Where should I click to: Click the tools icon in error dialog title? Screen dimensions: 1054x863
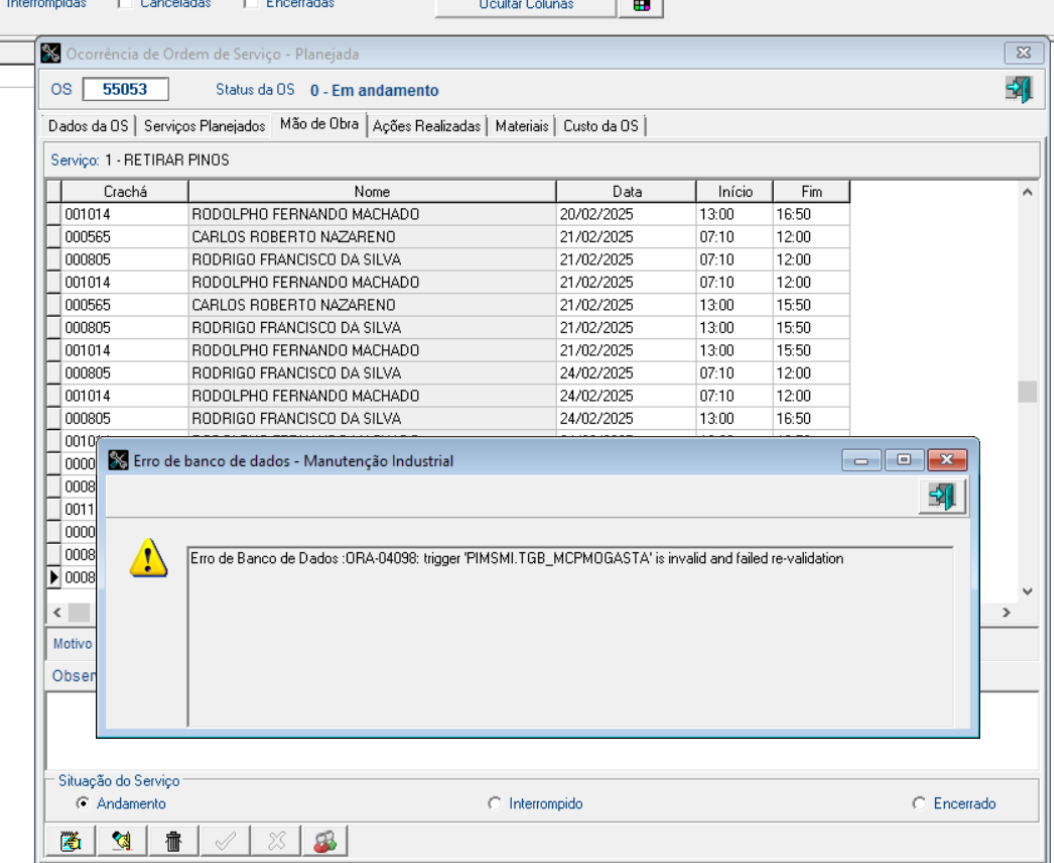118,460
